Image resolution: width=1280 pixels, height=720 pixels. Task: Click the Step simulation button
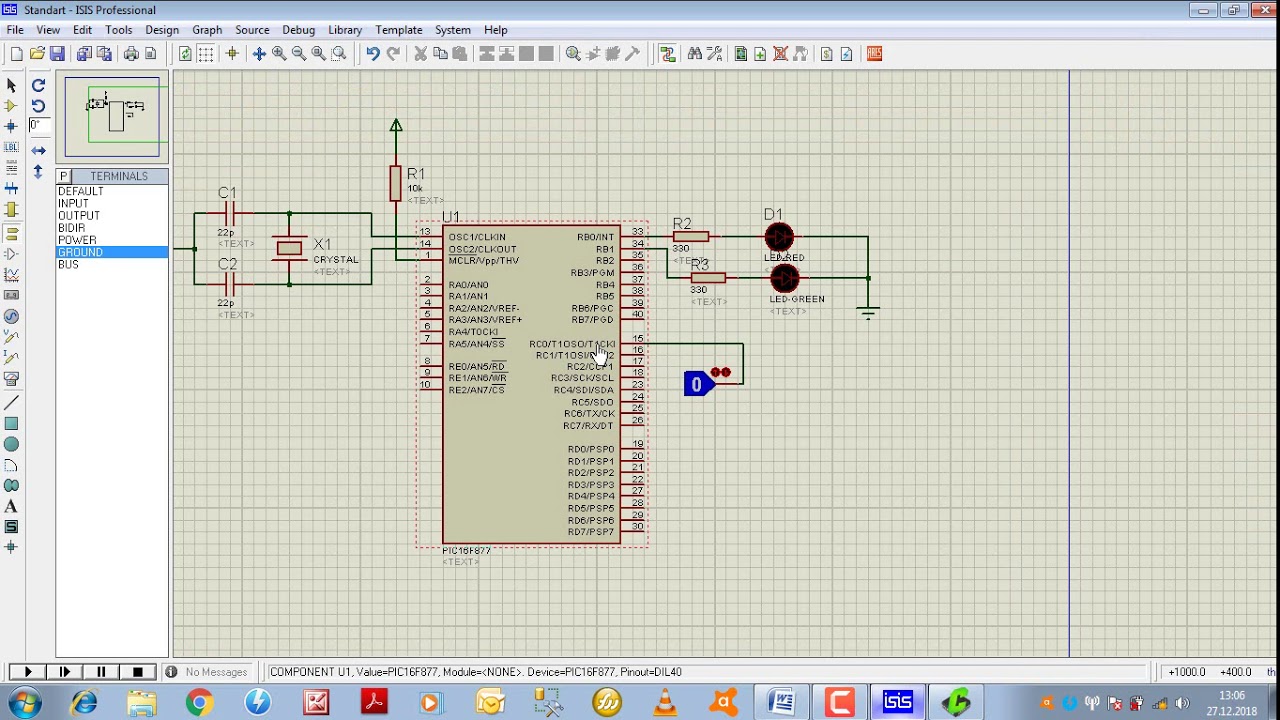coord(65,672)
